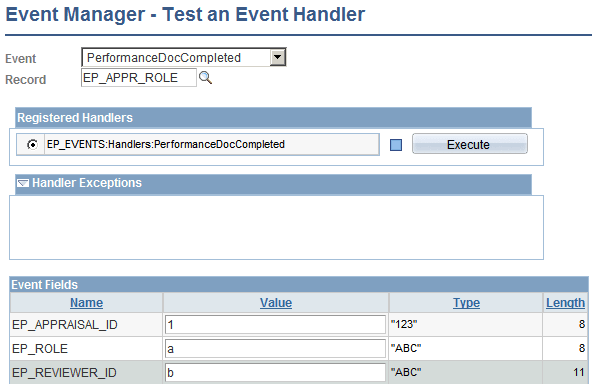Sort Event Fields by Length column
This screenshot has width=592, height=384.
565,303
